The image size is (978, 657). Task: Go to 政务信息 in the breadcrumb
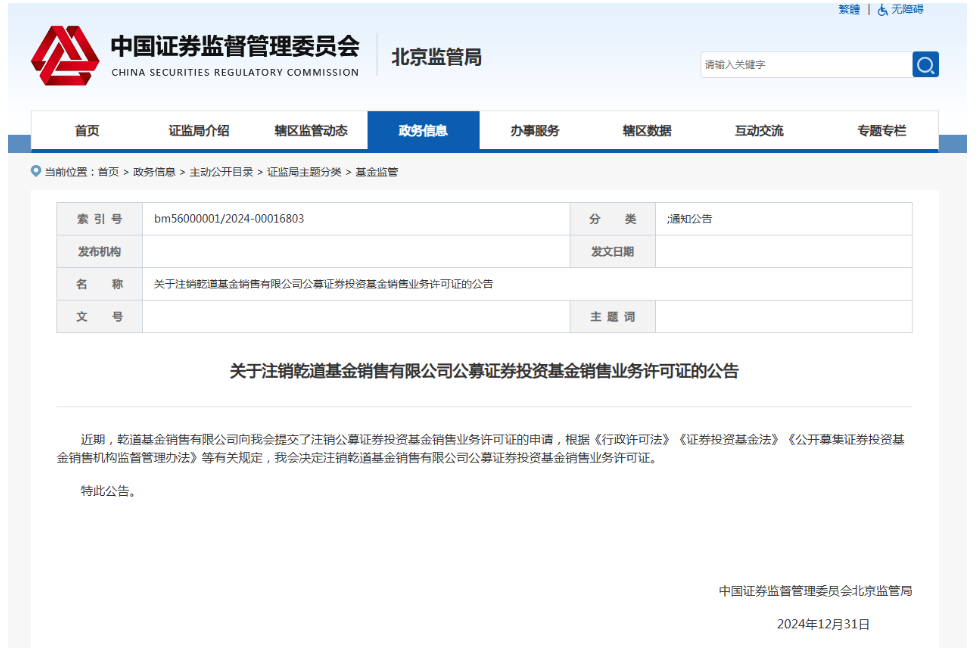coord(154,172)
